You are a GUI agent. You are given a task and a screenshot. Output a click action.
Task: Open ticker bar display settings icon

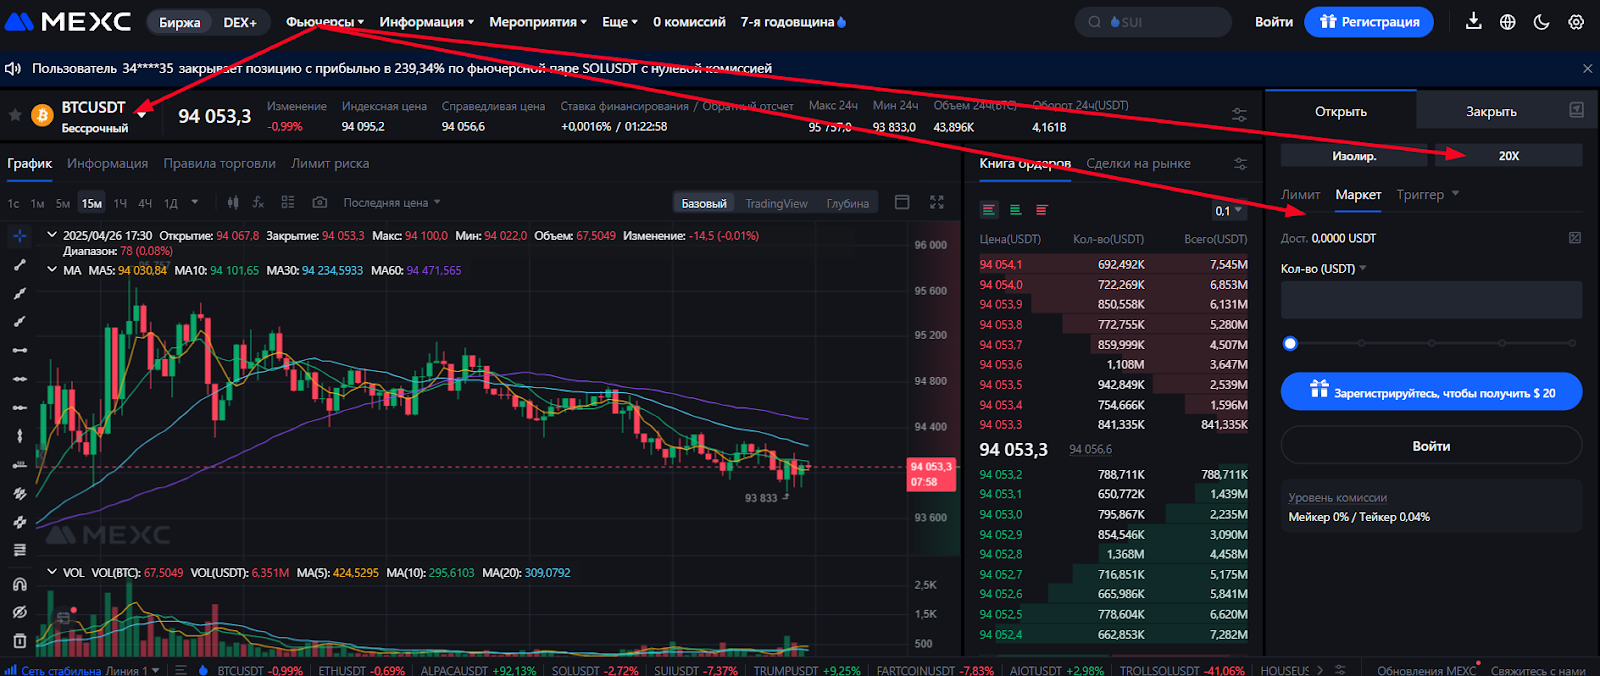point(1239,116)
